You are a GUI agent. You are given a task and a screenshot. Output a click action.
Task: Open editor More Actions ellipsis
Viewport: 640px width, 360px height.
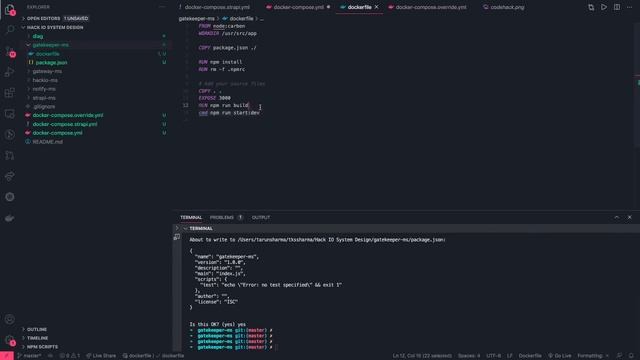coord(629,7)
